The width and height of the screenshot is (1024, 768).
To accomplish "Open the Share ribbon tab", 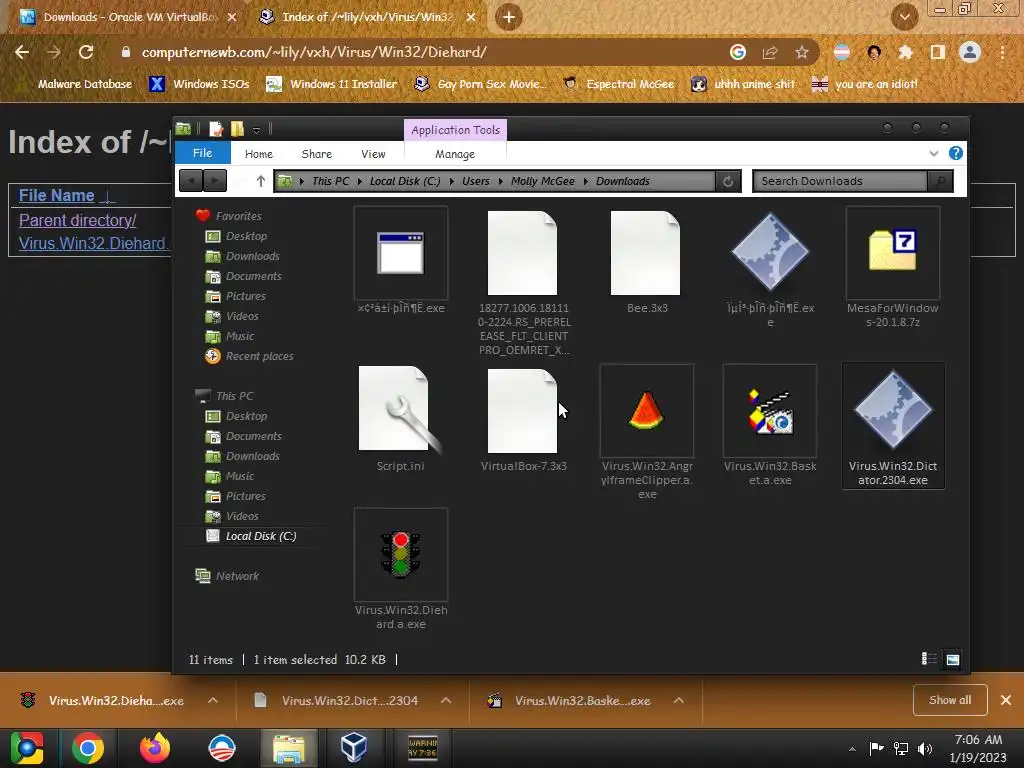I will pyautogui.click(x=317, y=154).
